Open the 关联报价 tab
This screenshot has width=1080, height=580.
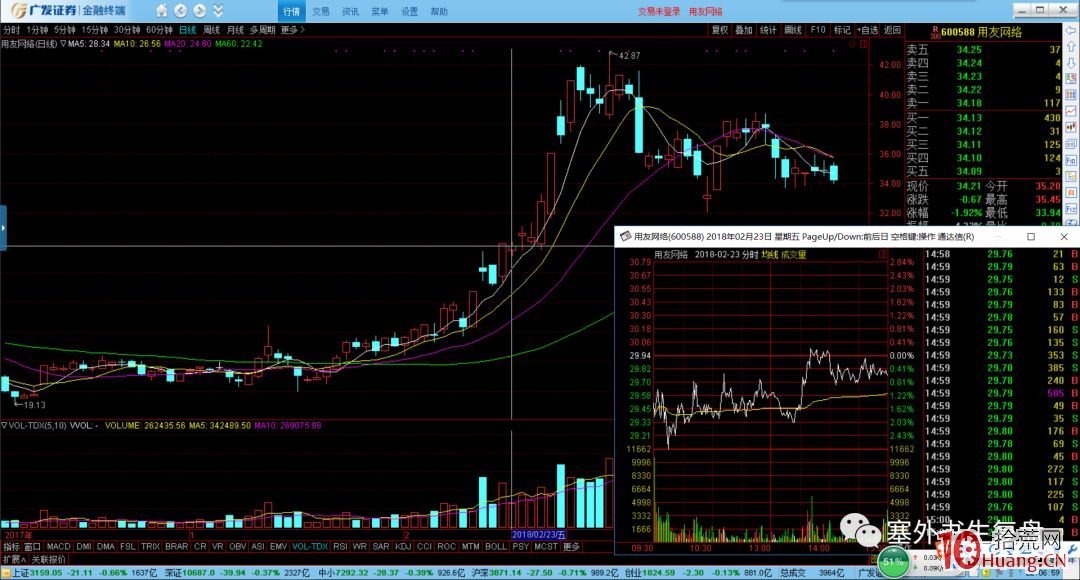point(48,559)
